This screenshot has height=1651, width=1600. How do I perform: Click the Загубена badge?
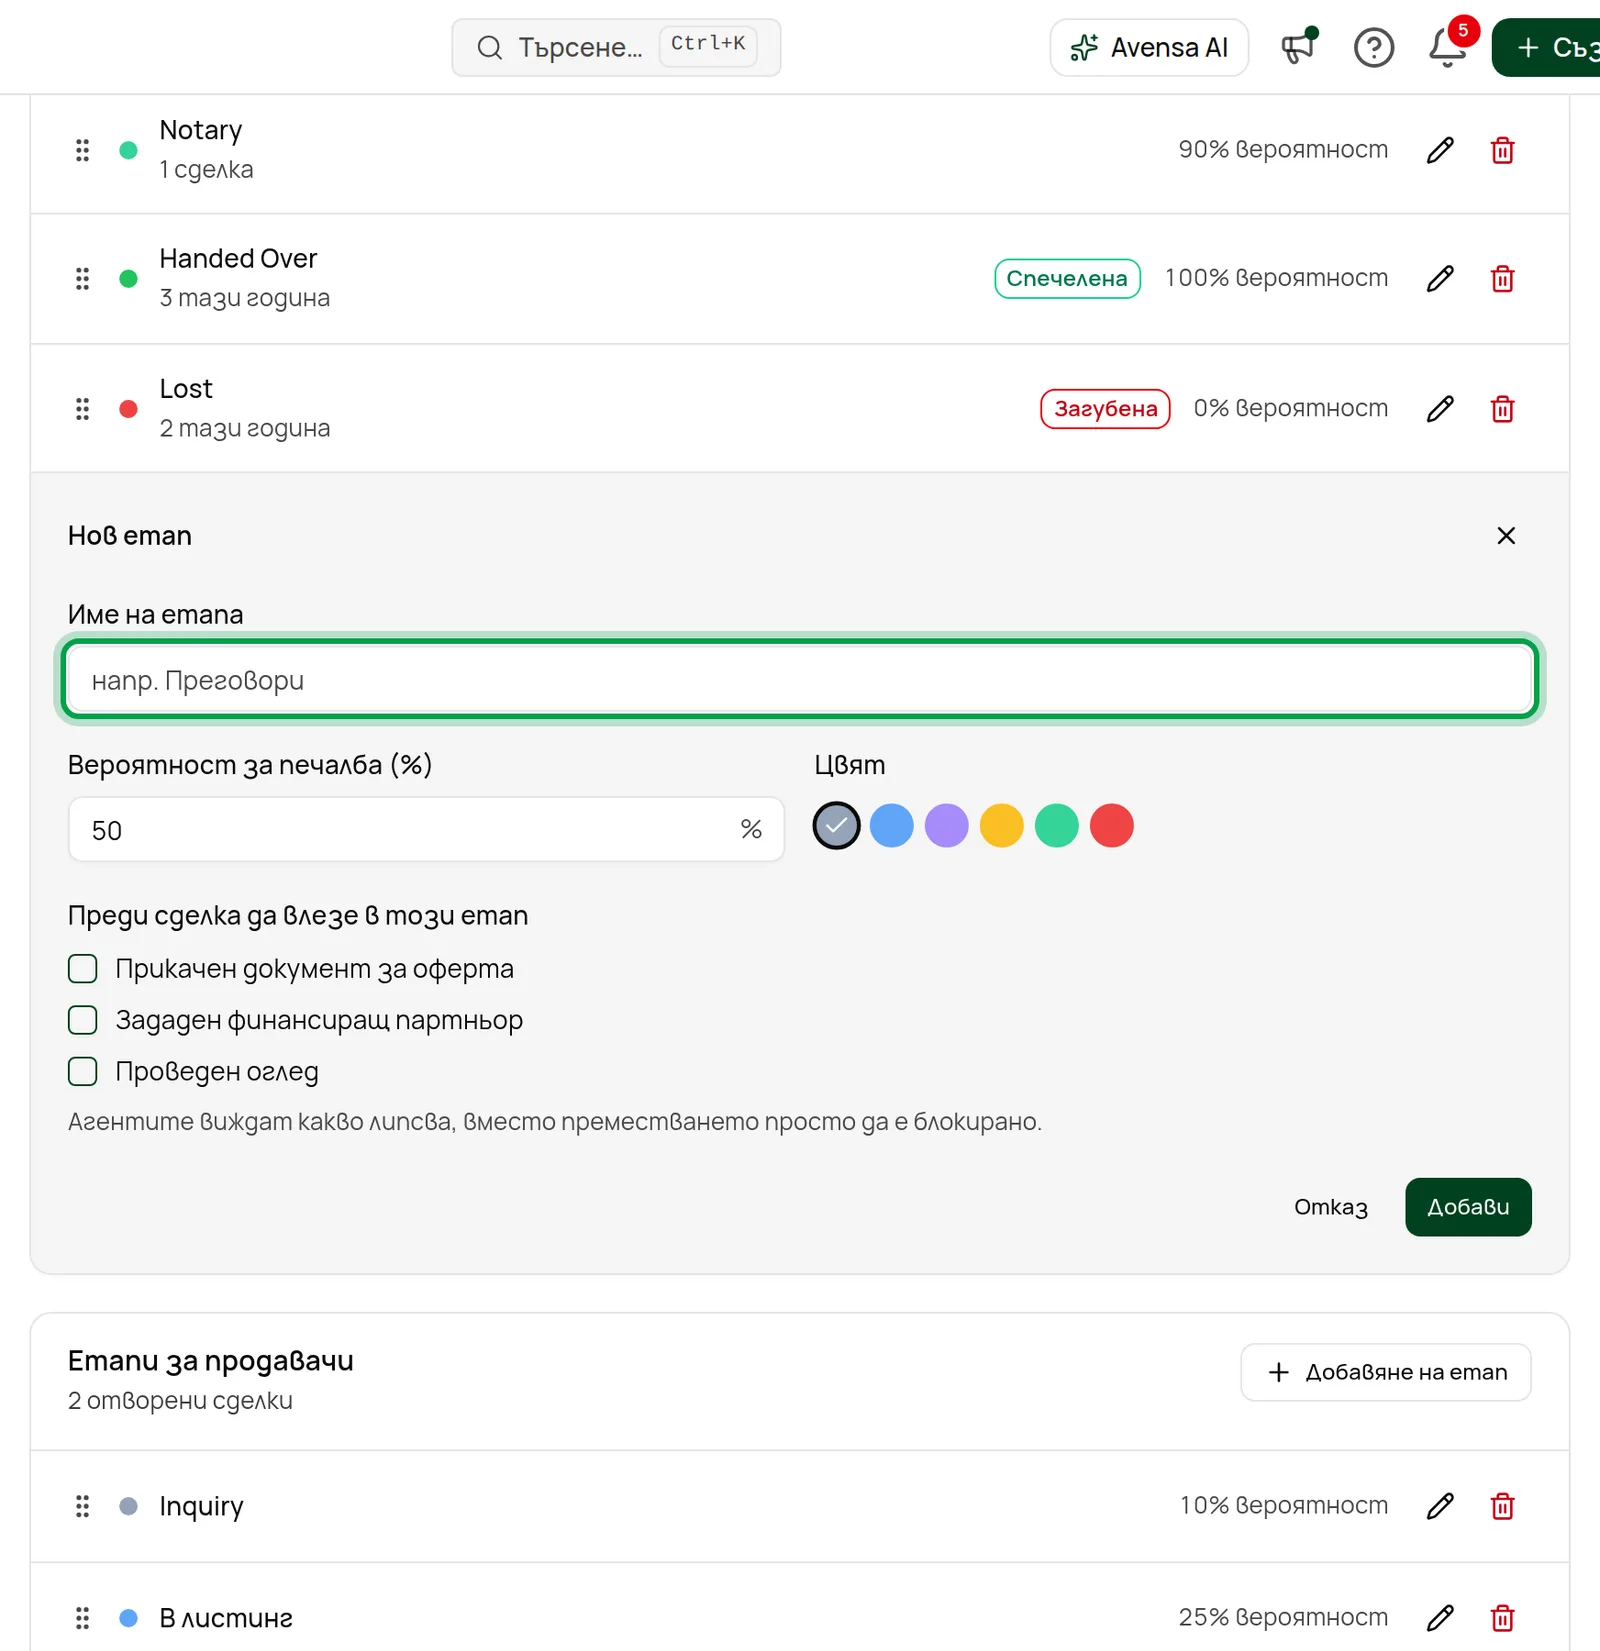click(x=1105, y=408)
